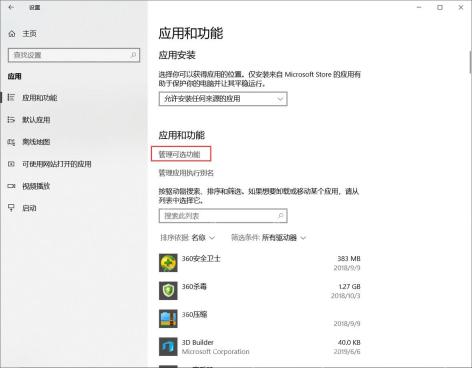This screenshot has width=472, height=368.
Task: Select the 离线地图 sidebar icon
Action: tap(11, 142)
